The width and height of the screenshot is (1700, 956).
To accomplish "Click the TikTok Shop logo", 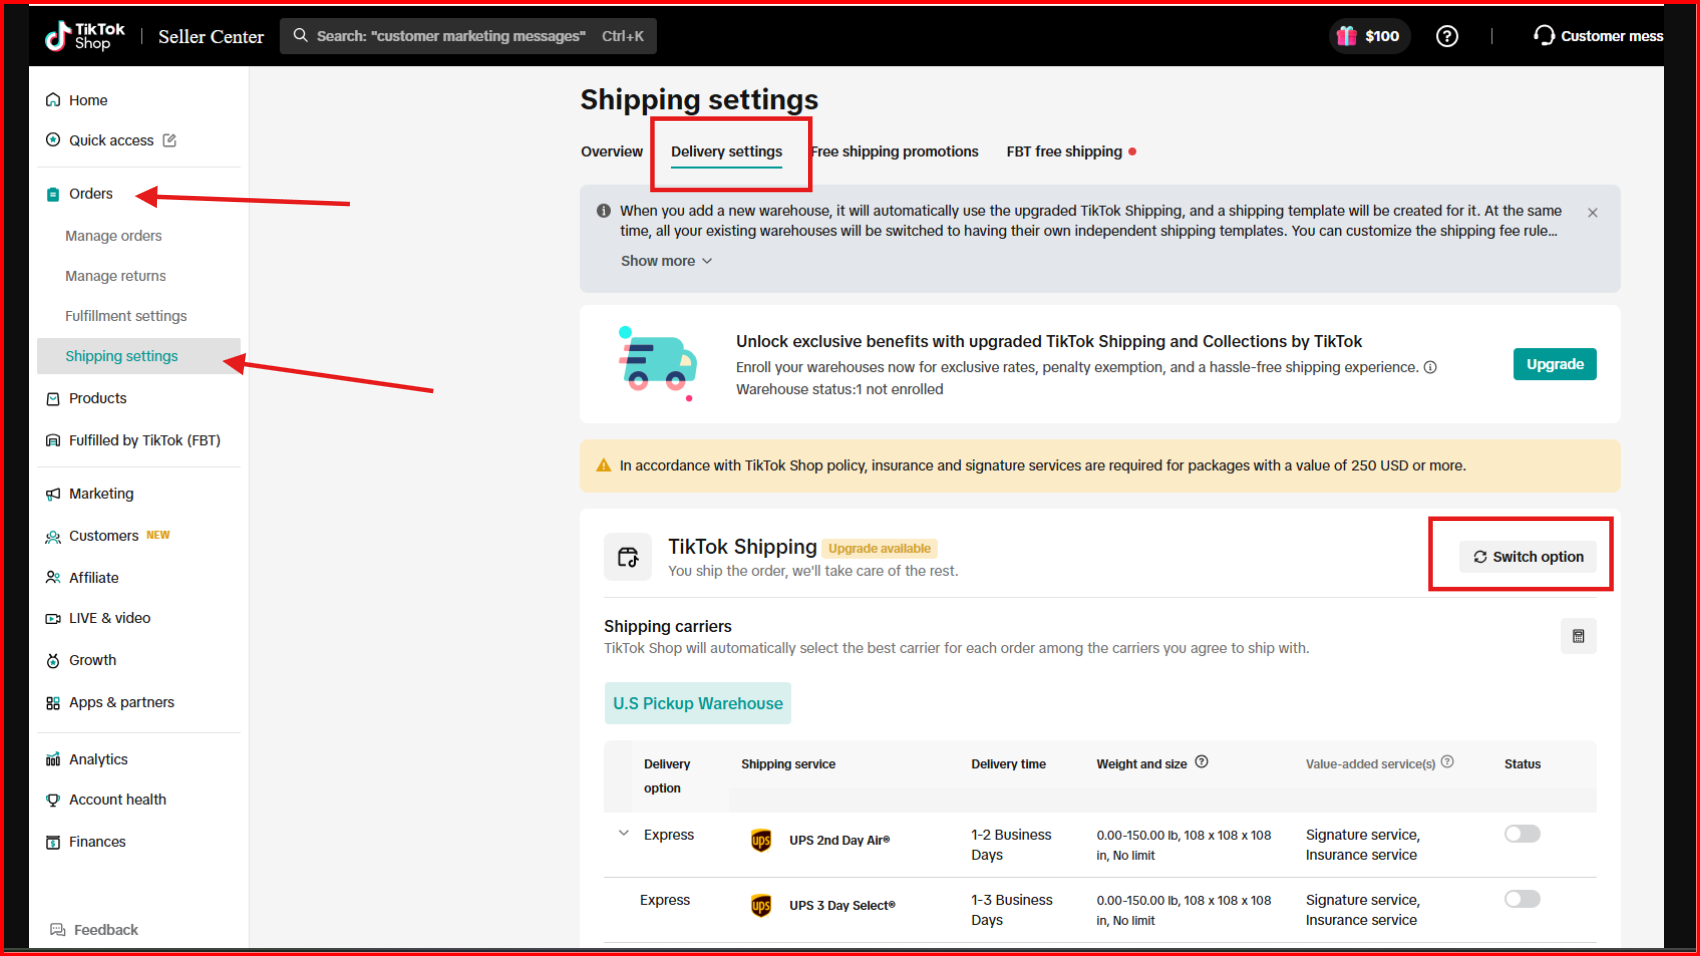I will [85, 36].
